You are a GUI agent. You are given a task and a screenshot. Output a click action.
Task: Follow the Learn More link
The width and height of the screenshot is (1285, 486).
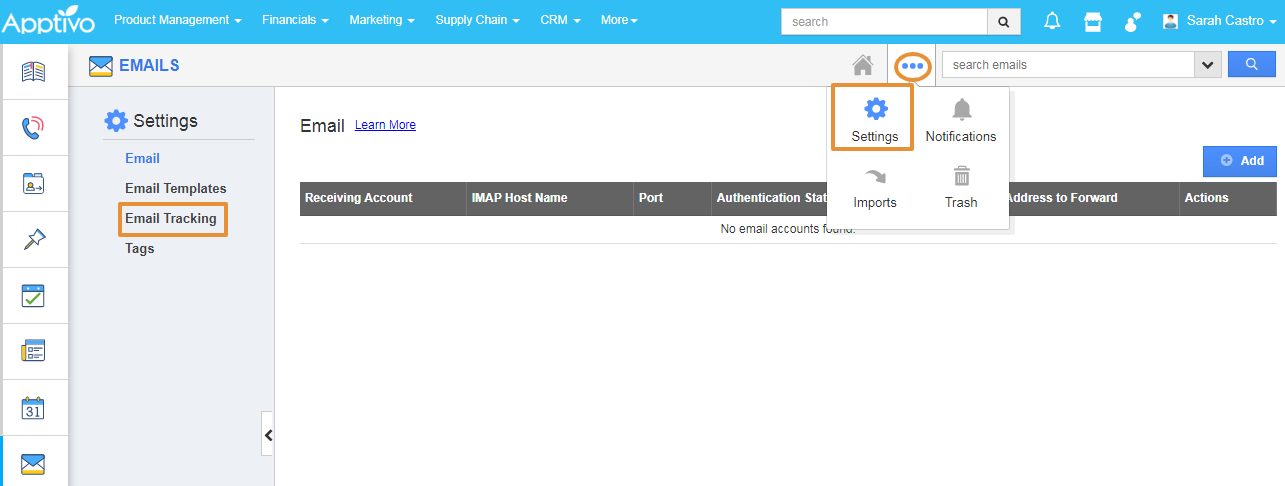tap(385, 125)
